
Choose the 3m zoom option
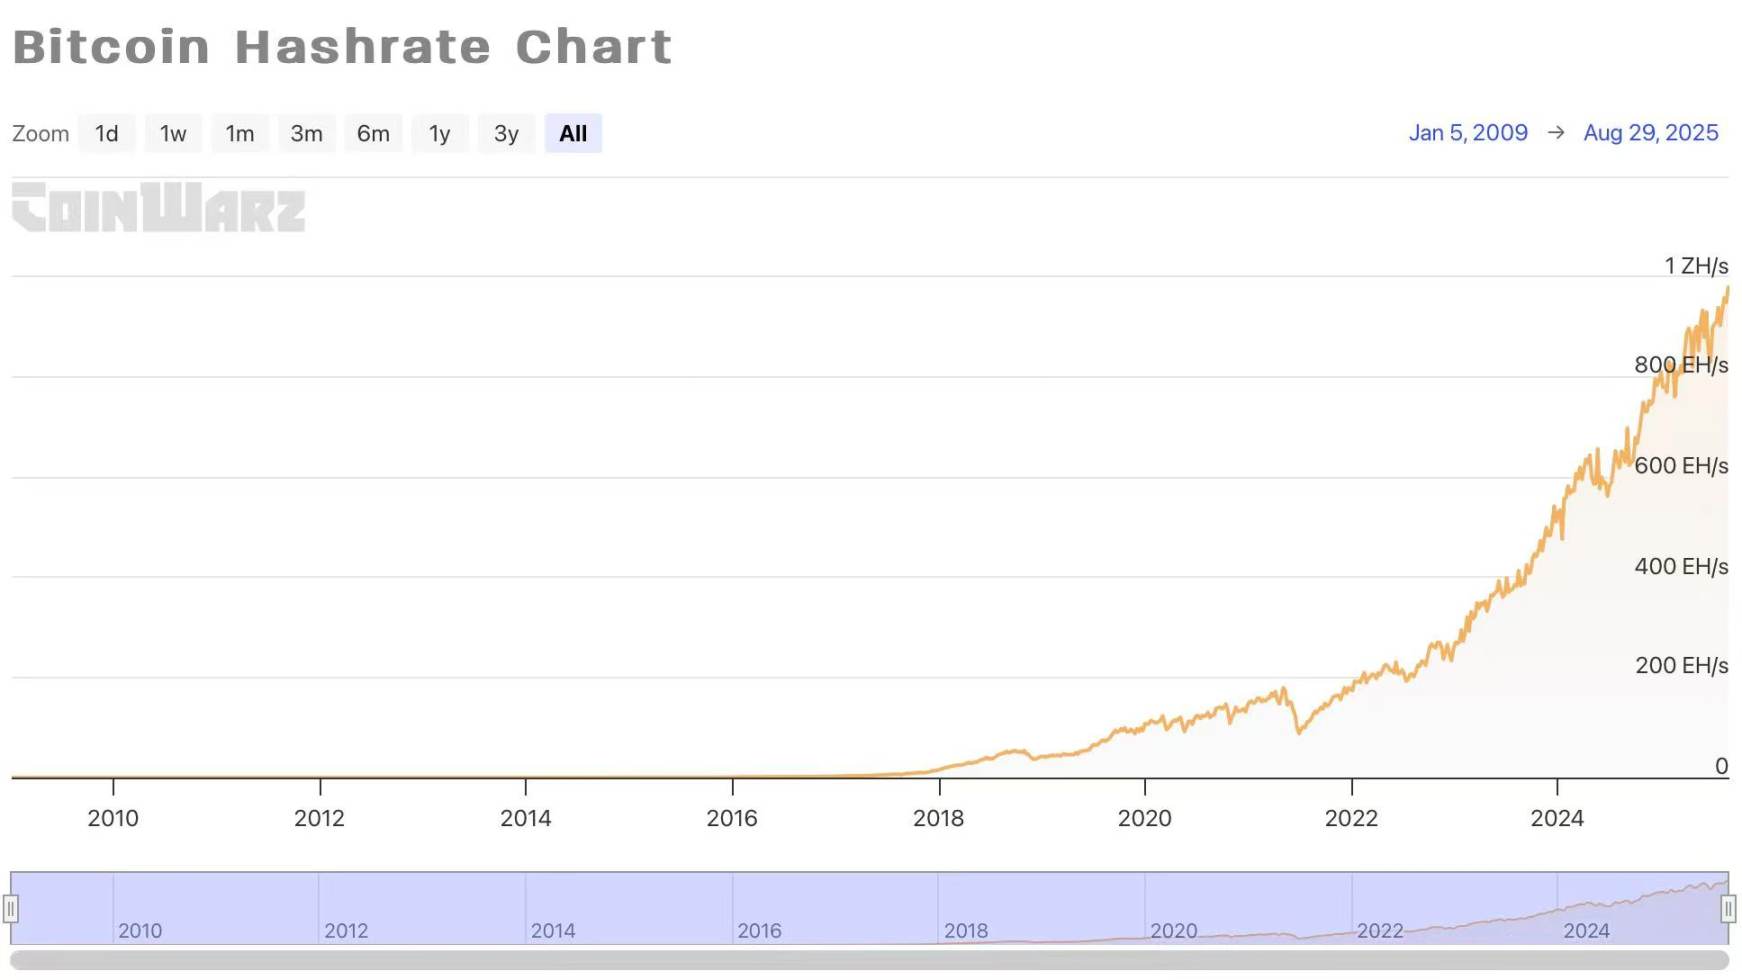click(306, 133)
